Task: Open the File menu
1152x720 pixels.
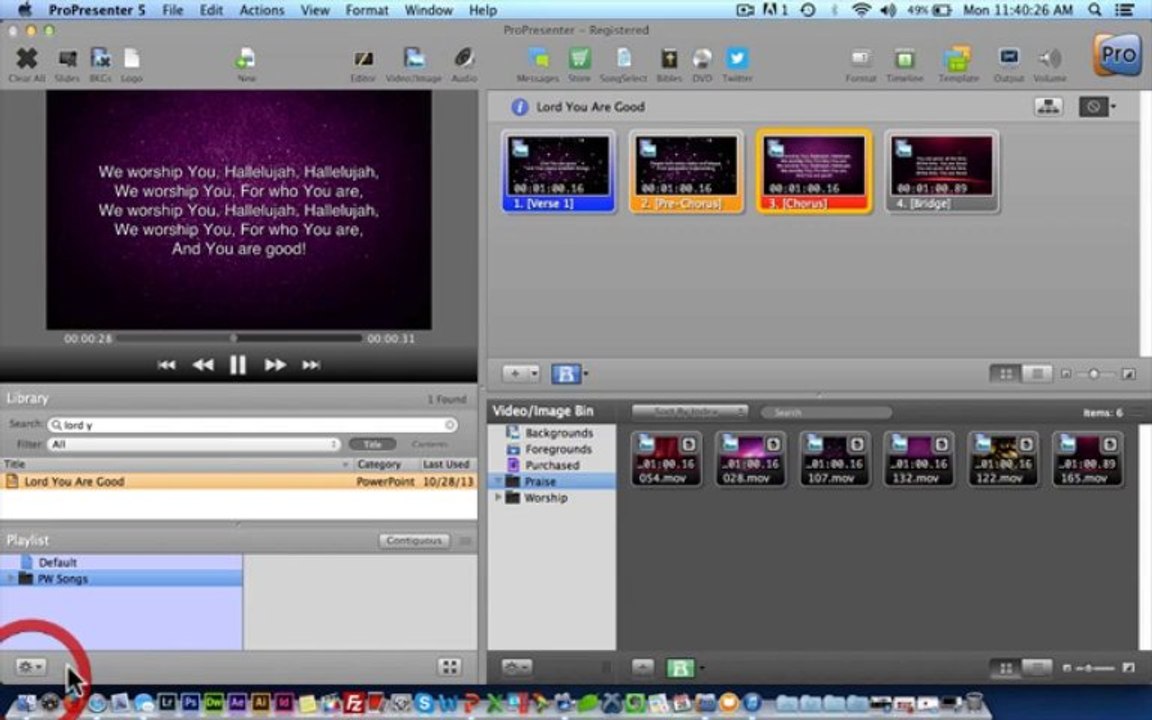Action: [x=173, y=10]
